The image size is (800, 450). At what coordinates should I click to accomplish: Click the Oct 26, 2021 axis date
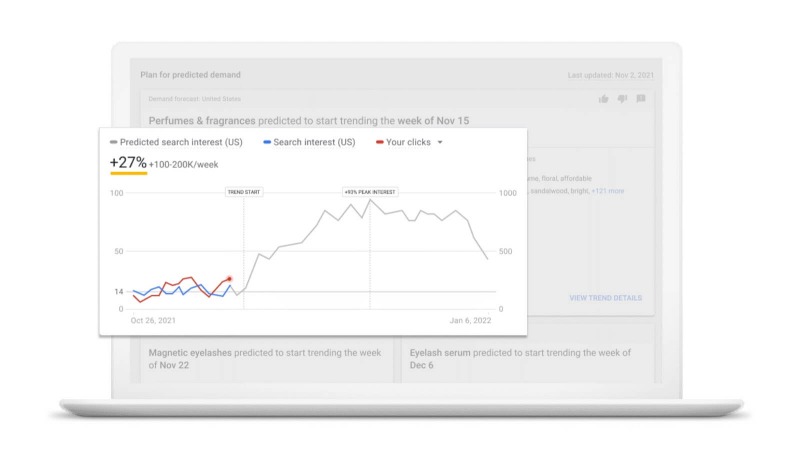[153, 320]
